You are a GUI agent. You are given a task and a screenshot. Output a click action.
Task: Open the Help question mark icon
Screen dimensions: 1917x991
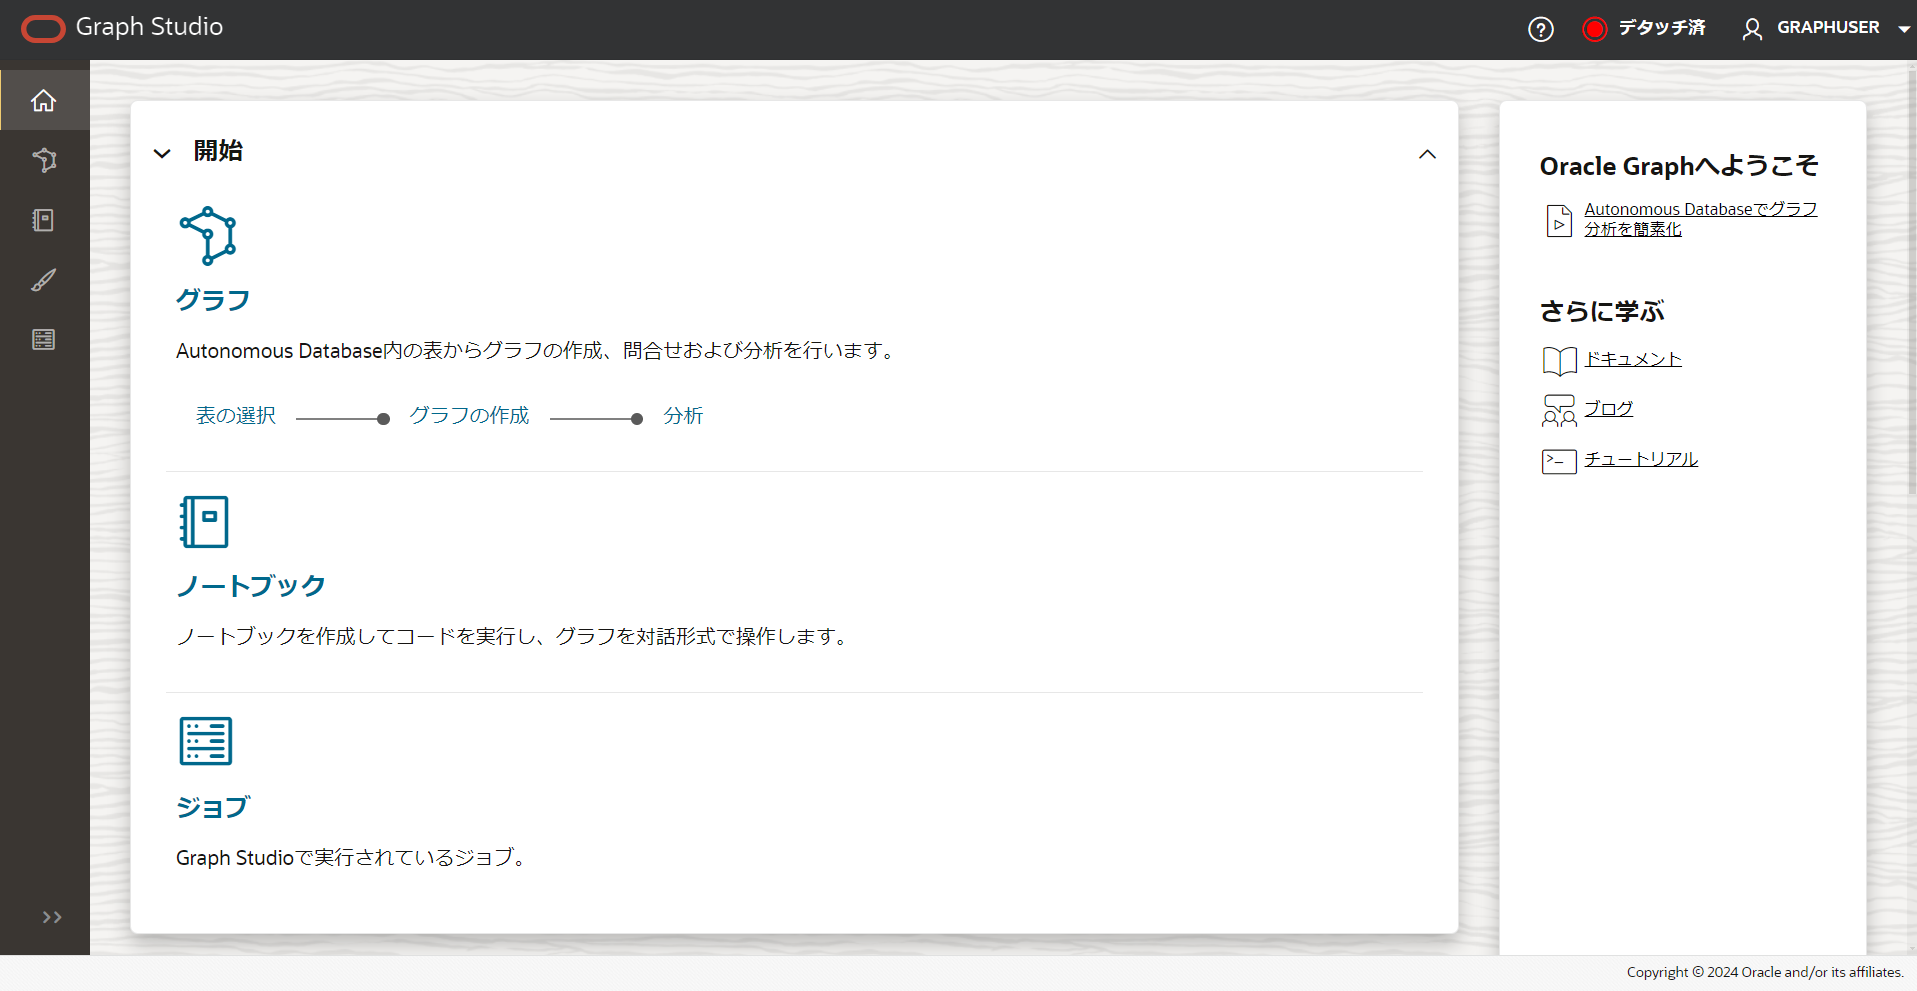point(1540,29)
